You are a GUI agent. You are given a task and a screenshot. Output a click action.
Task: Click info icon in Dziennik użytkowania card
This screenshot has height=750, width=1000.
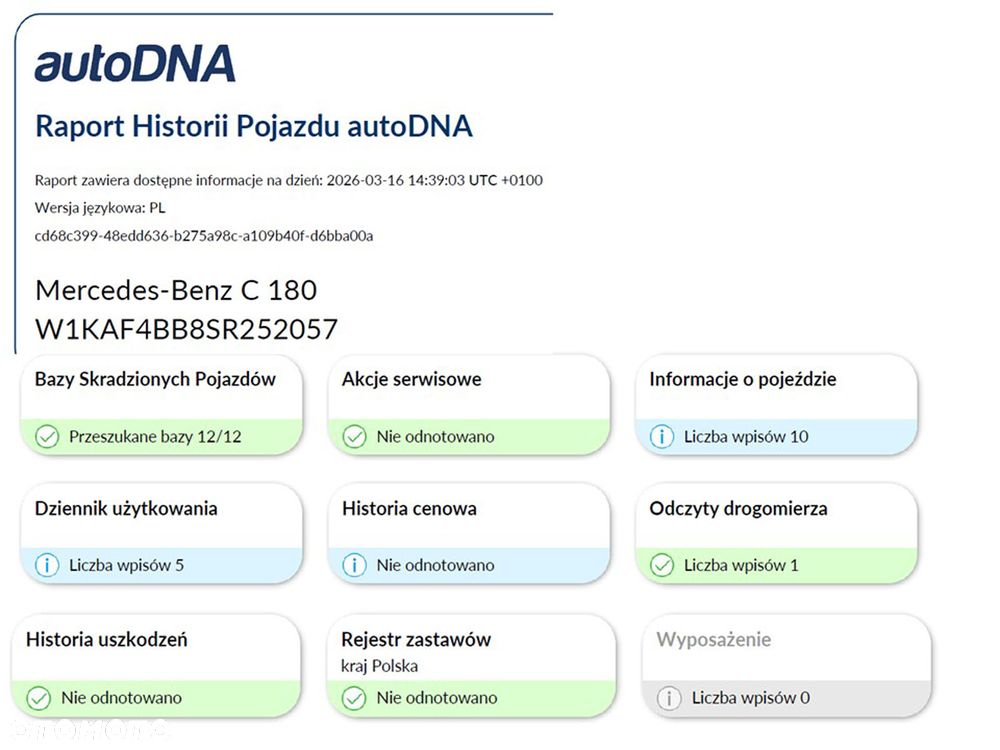click(47, 565)
